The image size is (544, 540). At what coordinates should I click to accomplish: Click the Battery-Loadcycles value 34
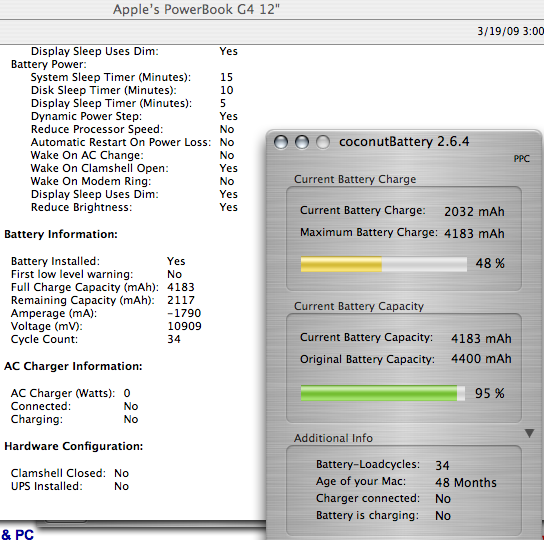[442, 465]
